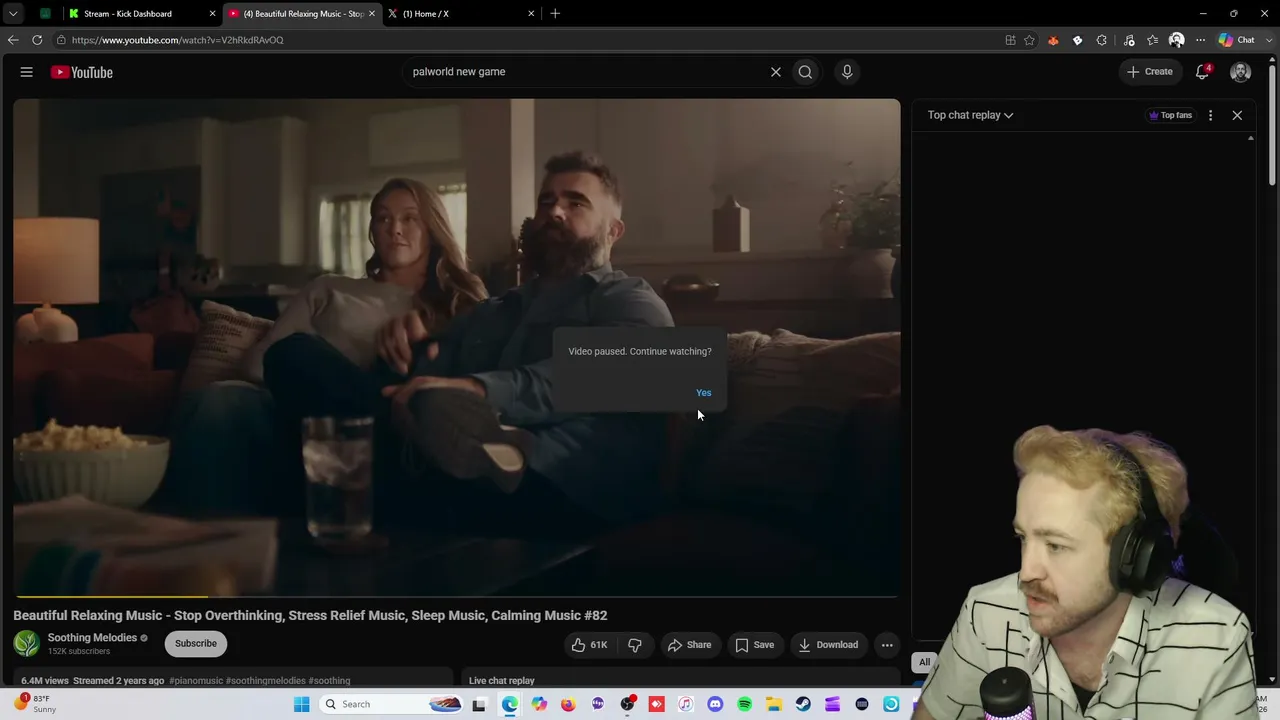
Task: Open Copilot Chat in the browser
Action: click(x=1237, y=40)
